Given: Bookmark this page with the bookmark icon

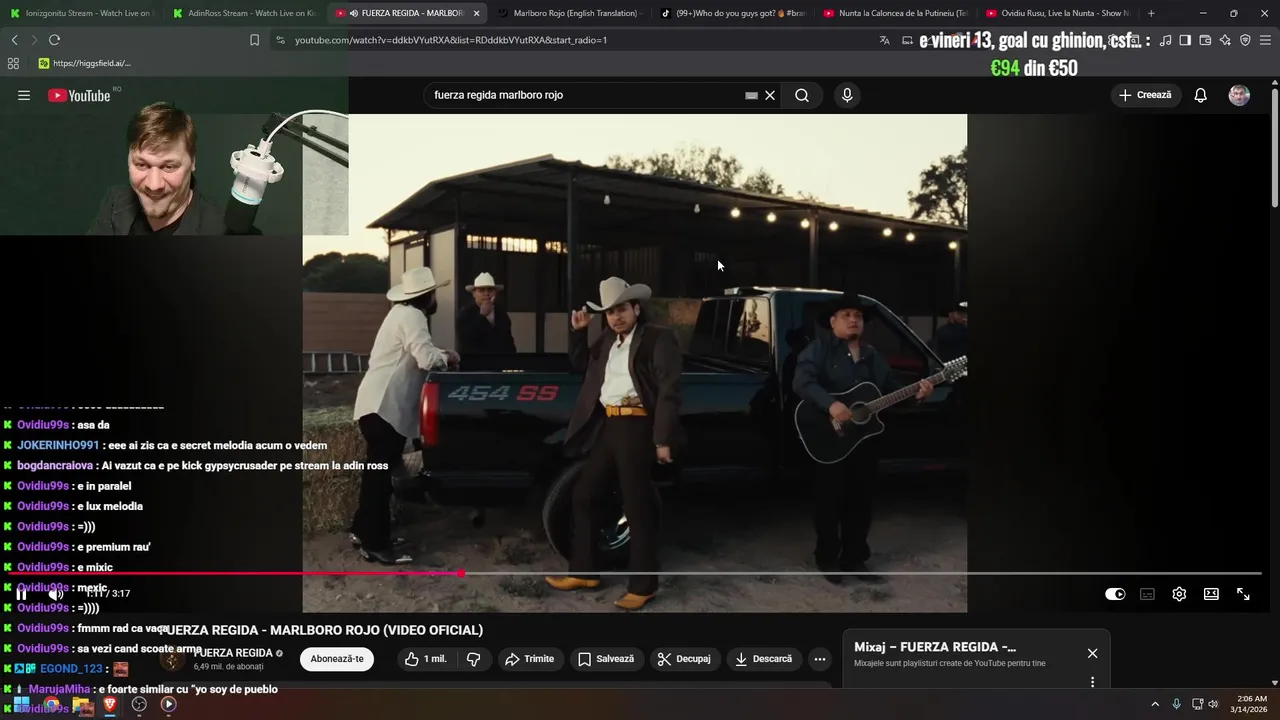Looking at the screenshot, I should (254, 40).
